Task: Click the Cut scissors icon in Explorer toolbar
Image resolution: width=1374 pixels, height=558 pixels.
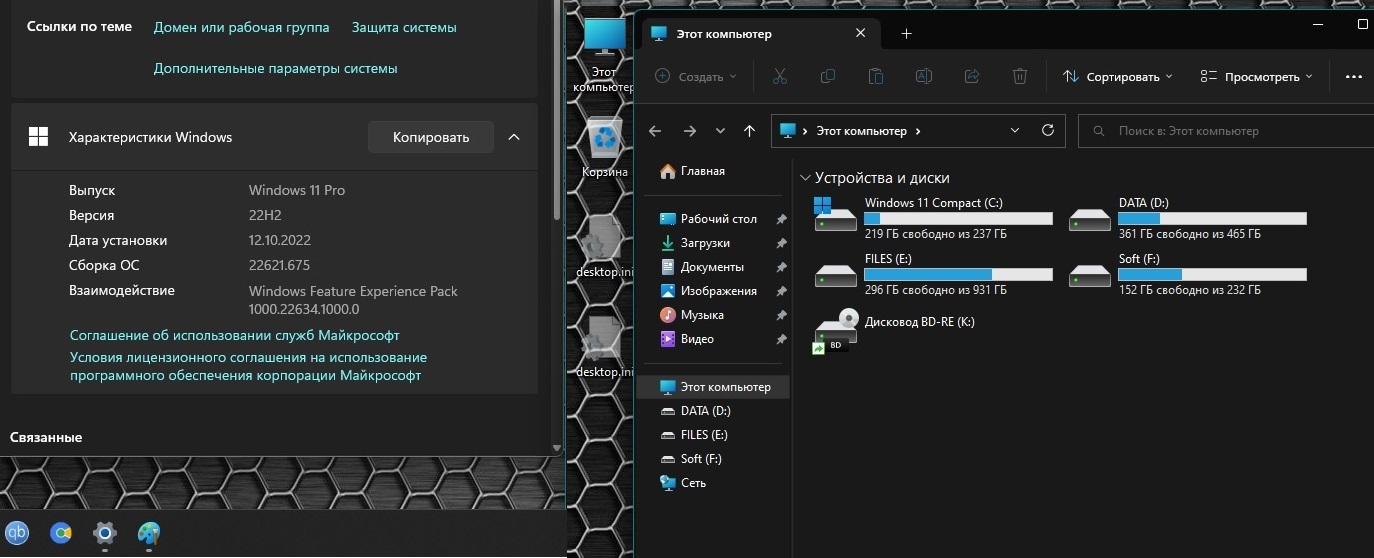Action: point(780,76)
